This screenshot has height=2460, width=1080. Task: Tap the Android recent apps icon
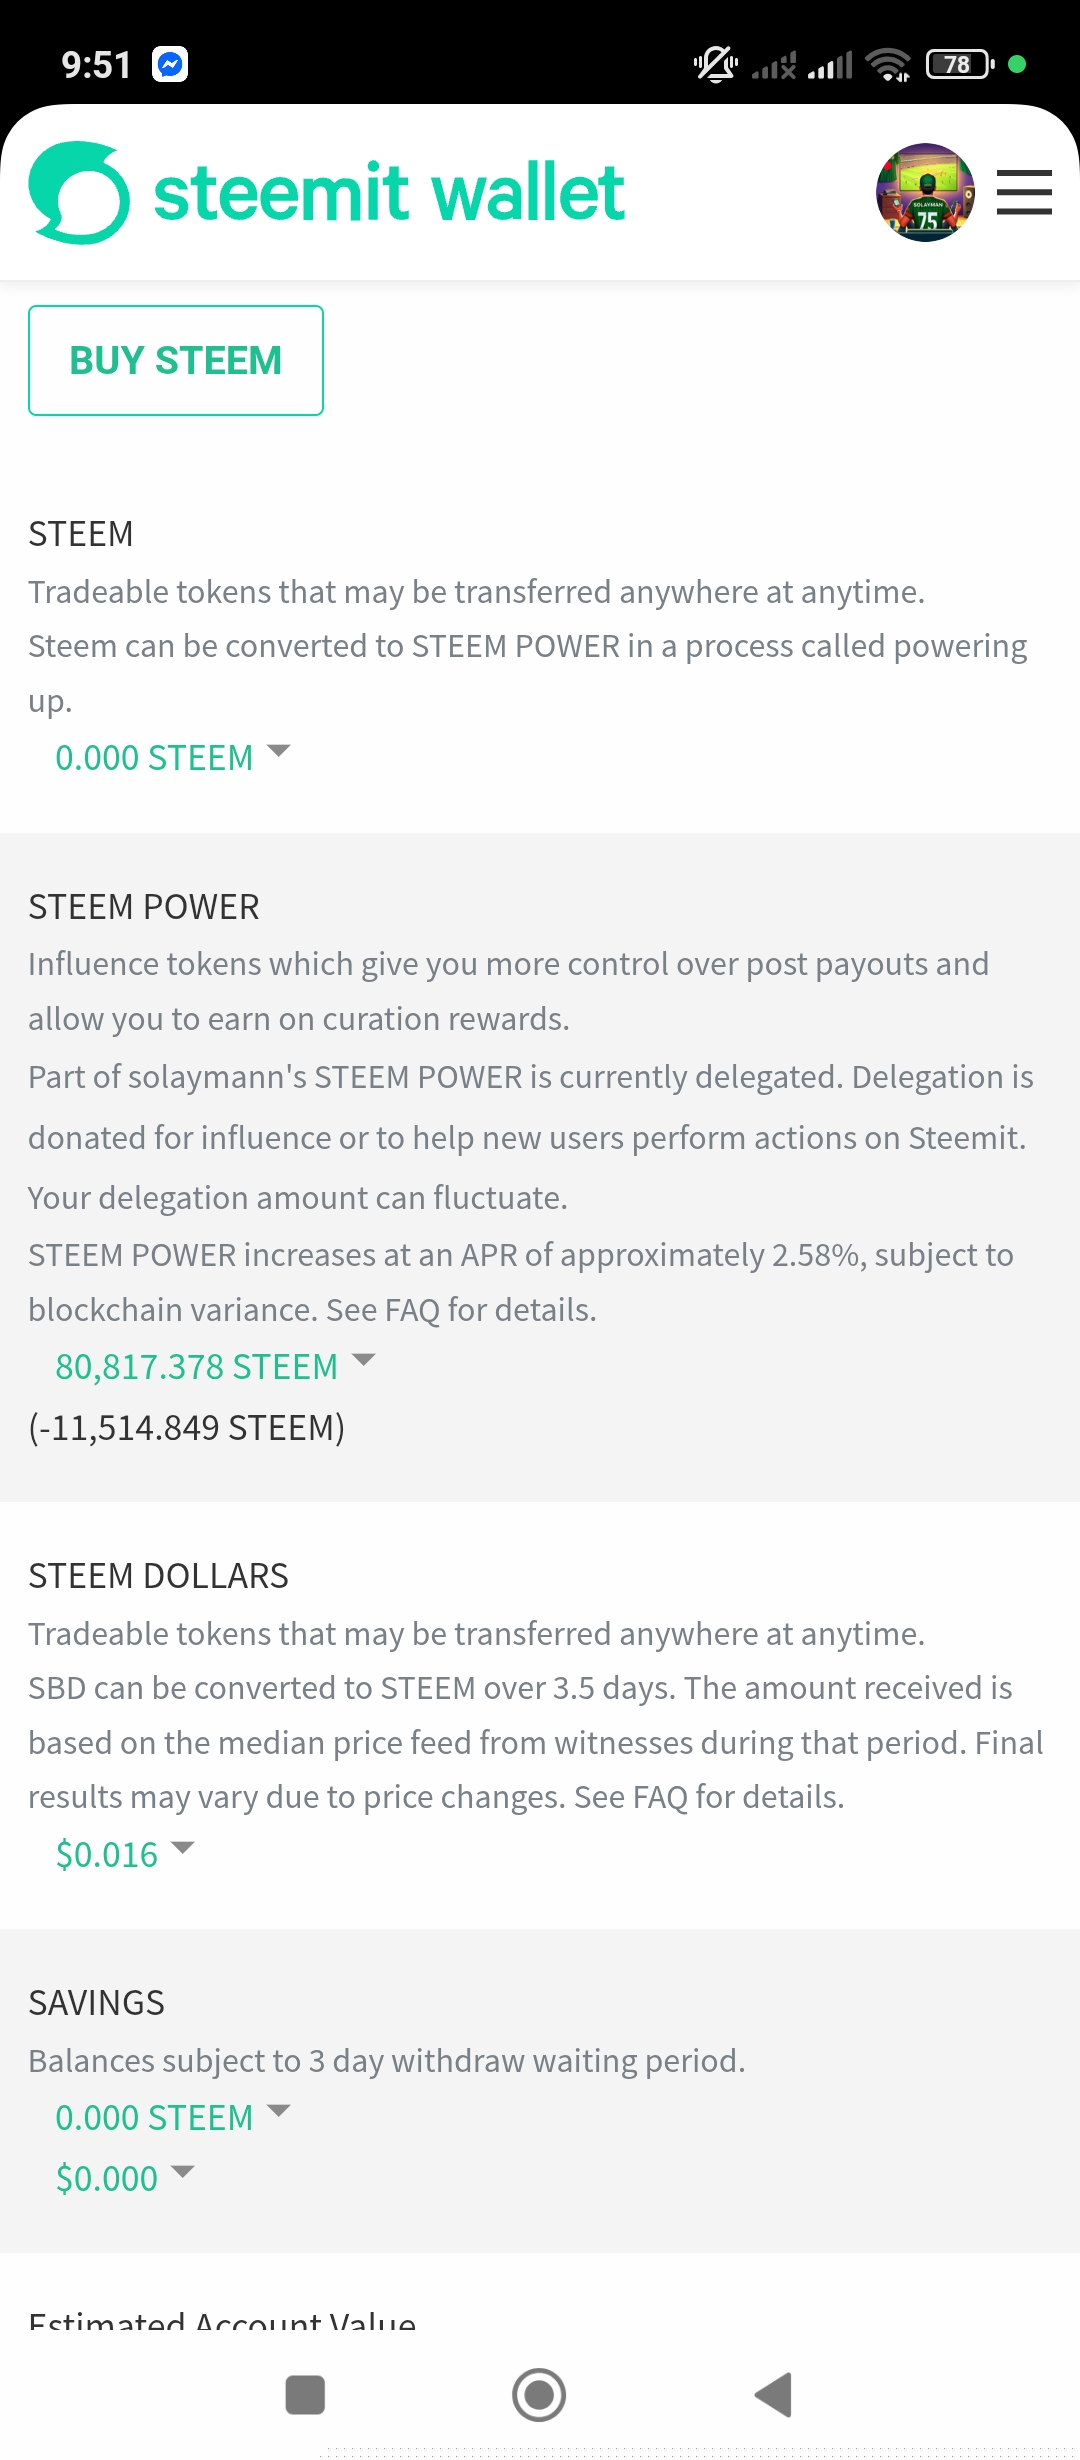click(x=305, y=2395)
